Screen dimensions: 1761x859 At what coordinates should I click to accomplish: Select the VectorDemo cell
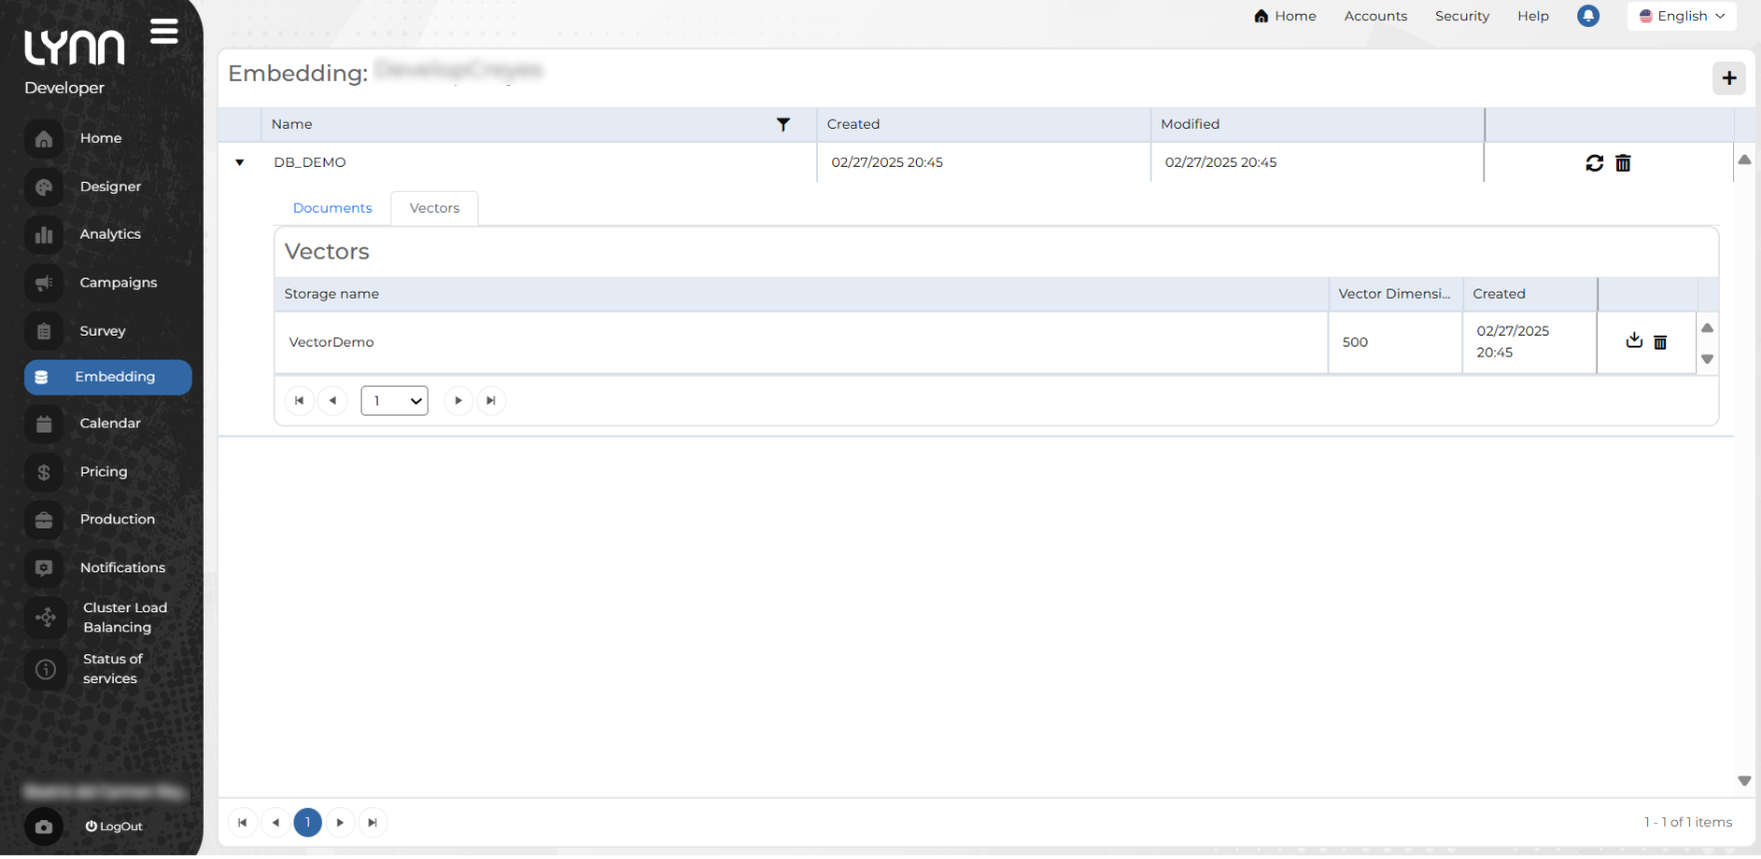[x=801, y=342]
